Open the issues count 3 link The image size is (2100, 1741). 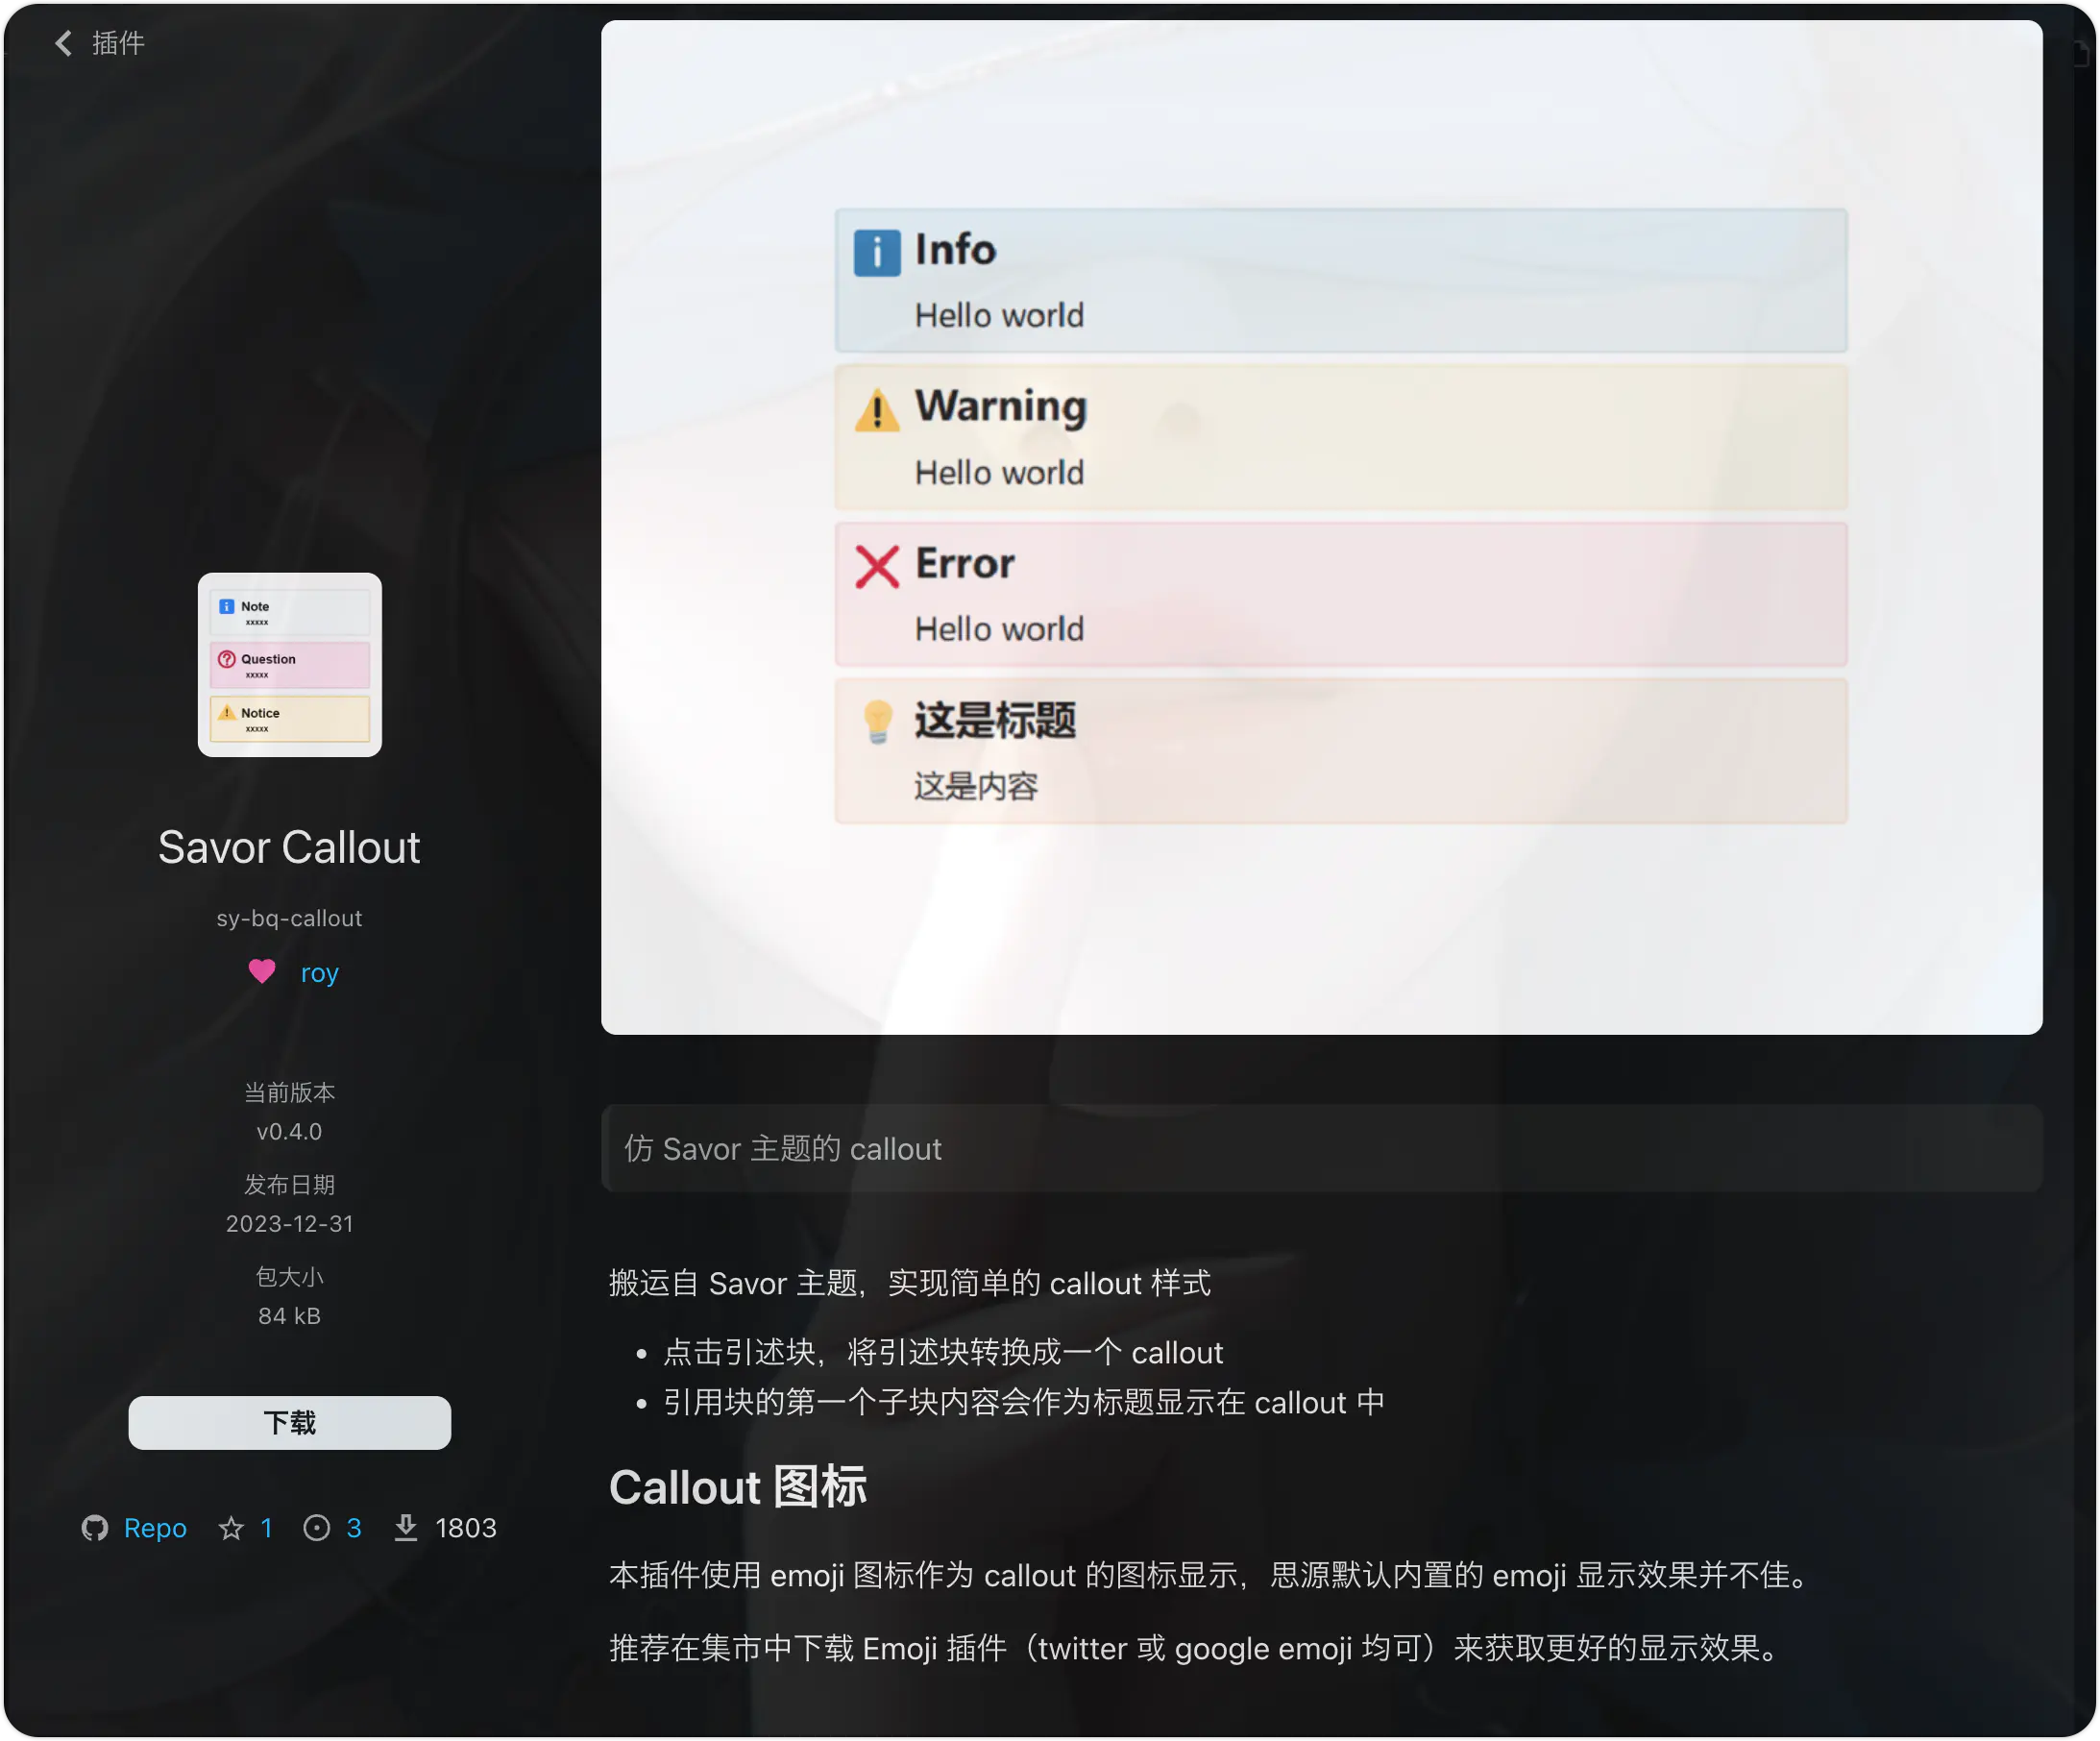point(353,1528)
